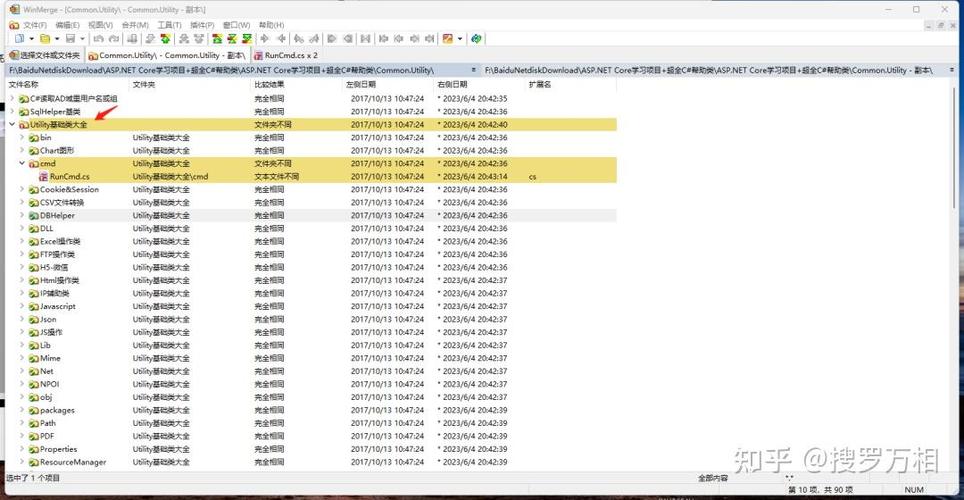The width and height of the screenshot is (964, 500).
Task: Collapse the Utility基础类大全 folder
Action: 12,124
